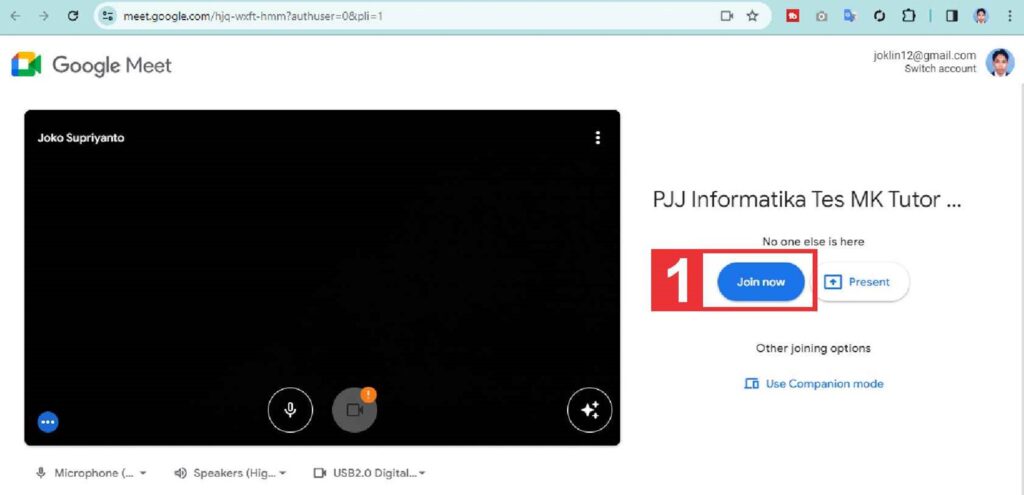Click the Switch account link
The height and width of the screenshot is (495, 1024).
coord(940,69)
